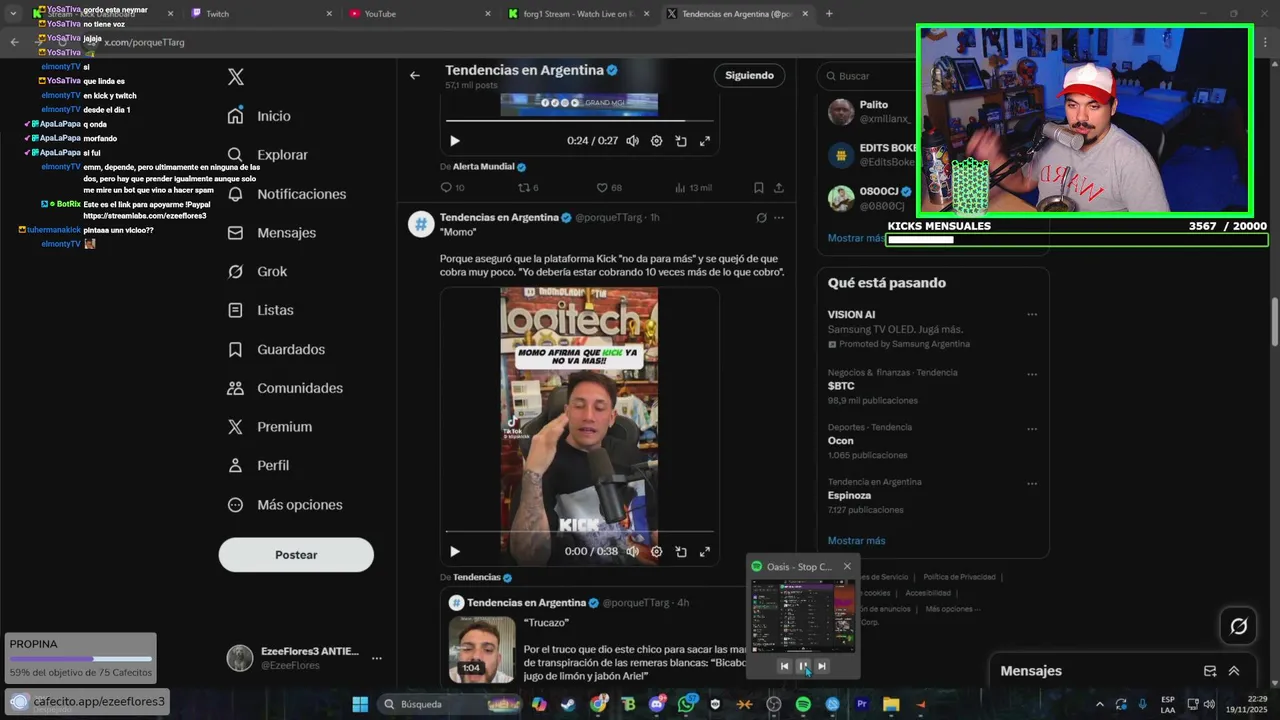Compose new message in Mensajes drawer
This screenshot has height=720, width=1280.
pyautogui.click(x=1210, y=671)
